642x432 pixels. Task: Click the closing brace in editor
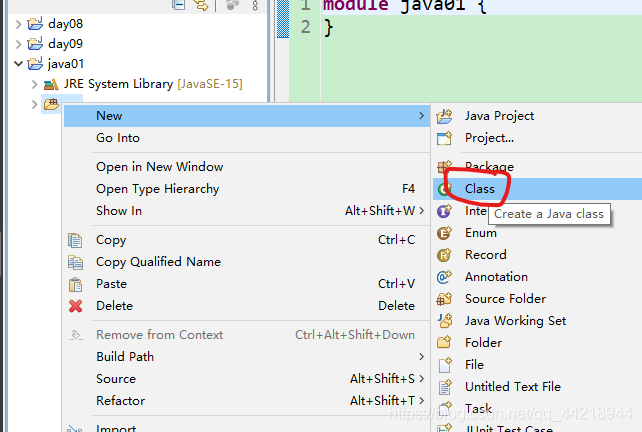click(x=328, y=28)
